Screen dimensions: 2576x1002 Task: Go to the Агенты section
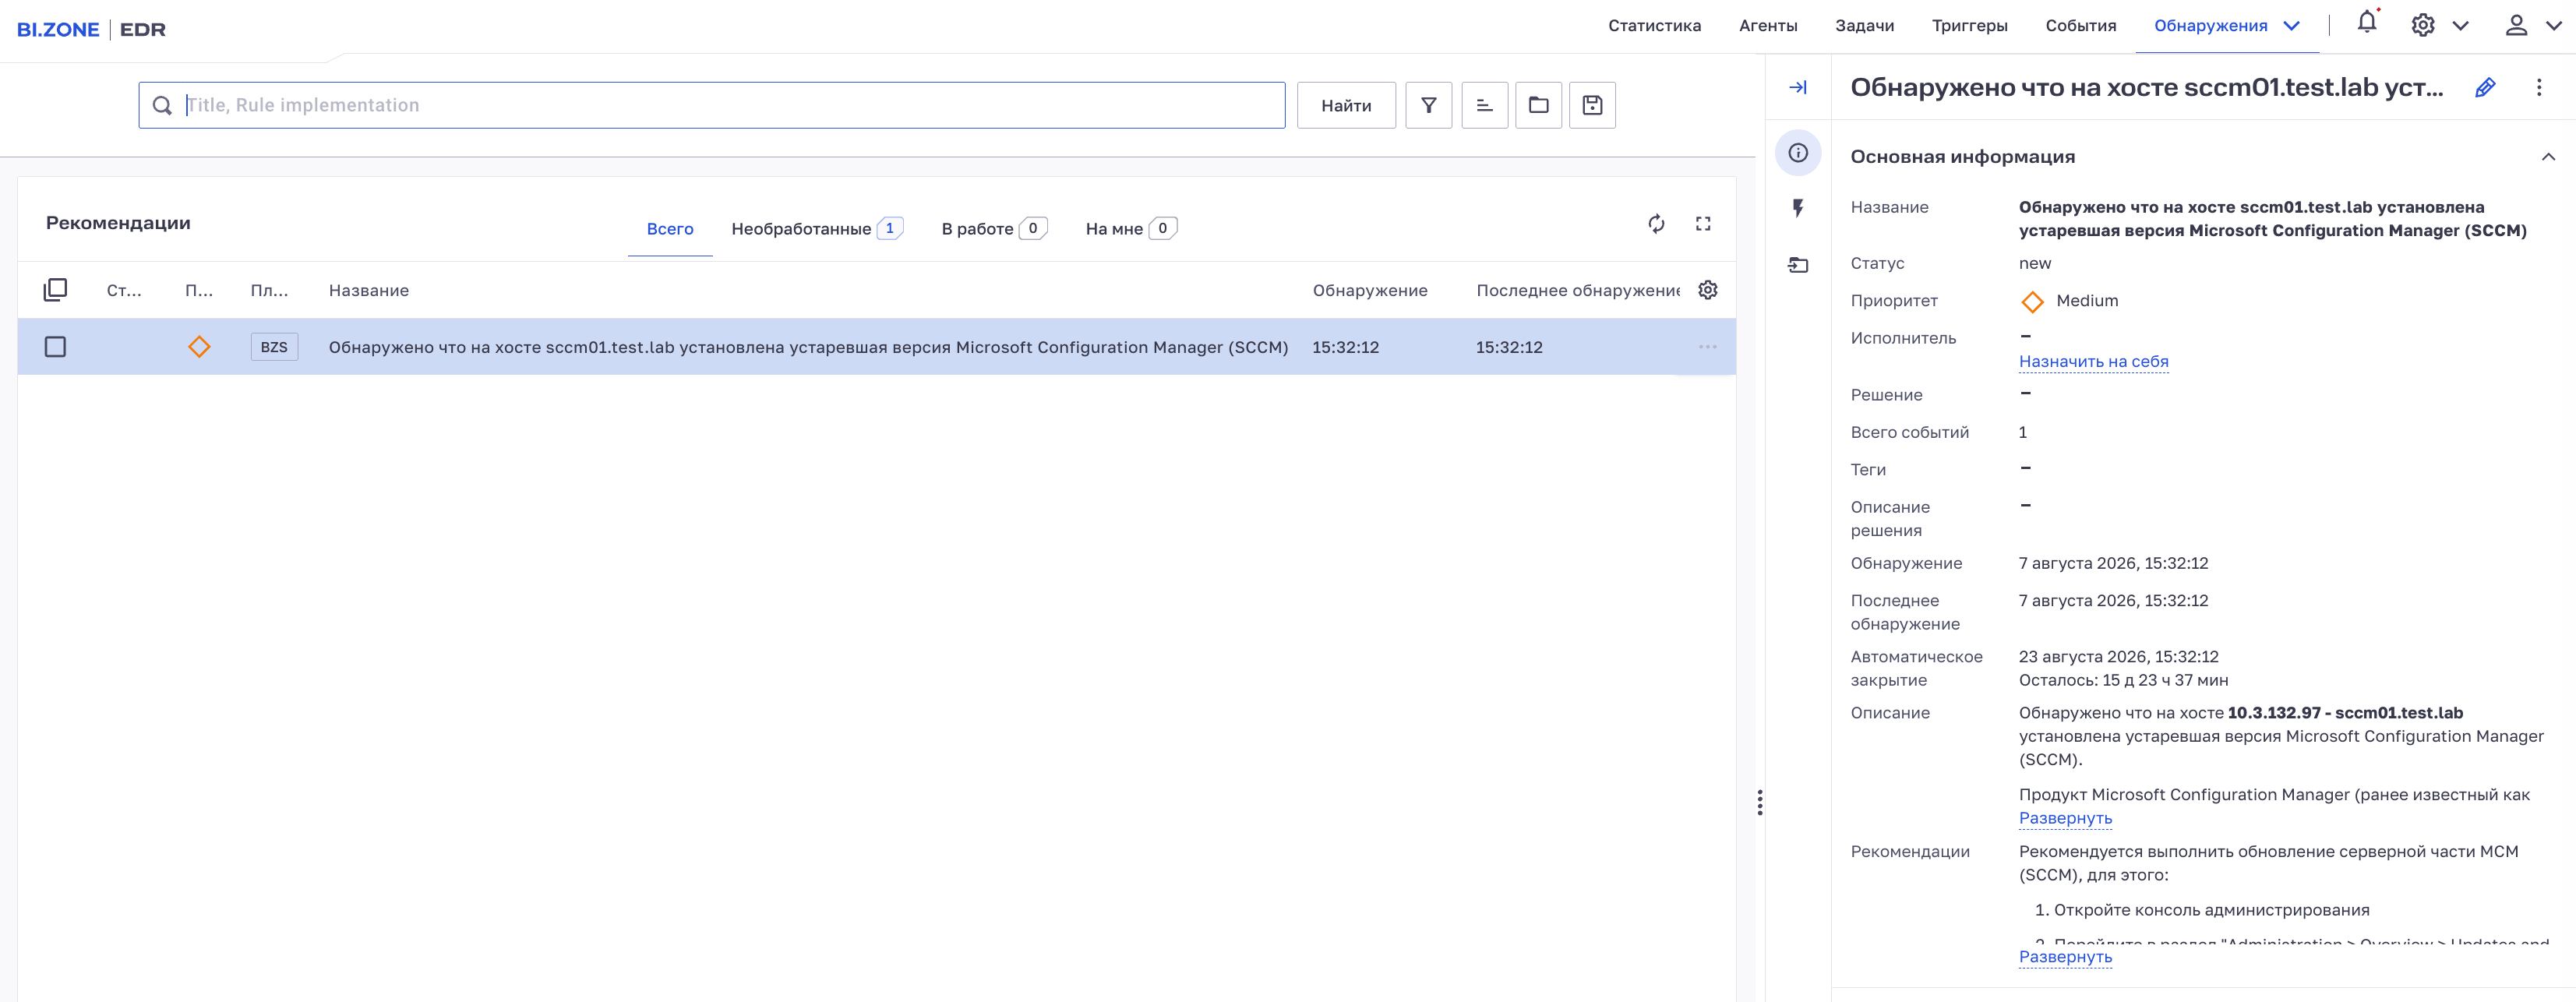(x=1768, y=26)
